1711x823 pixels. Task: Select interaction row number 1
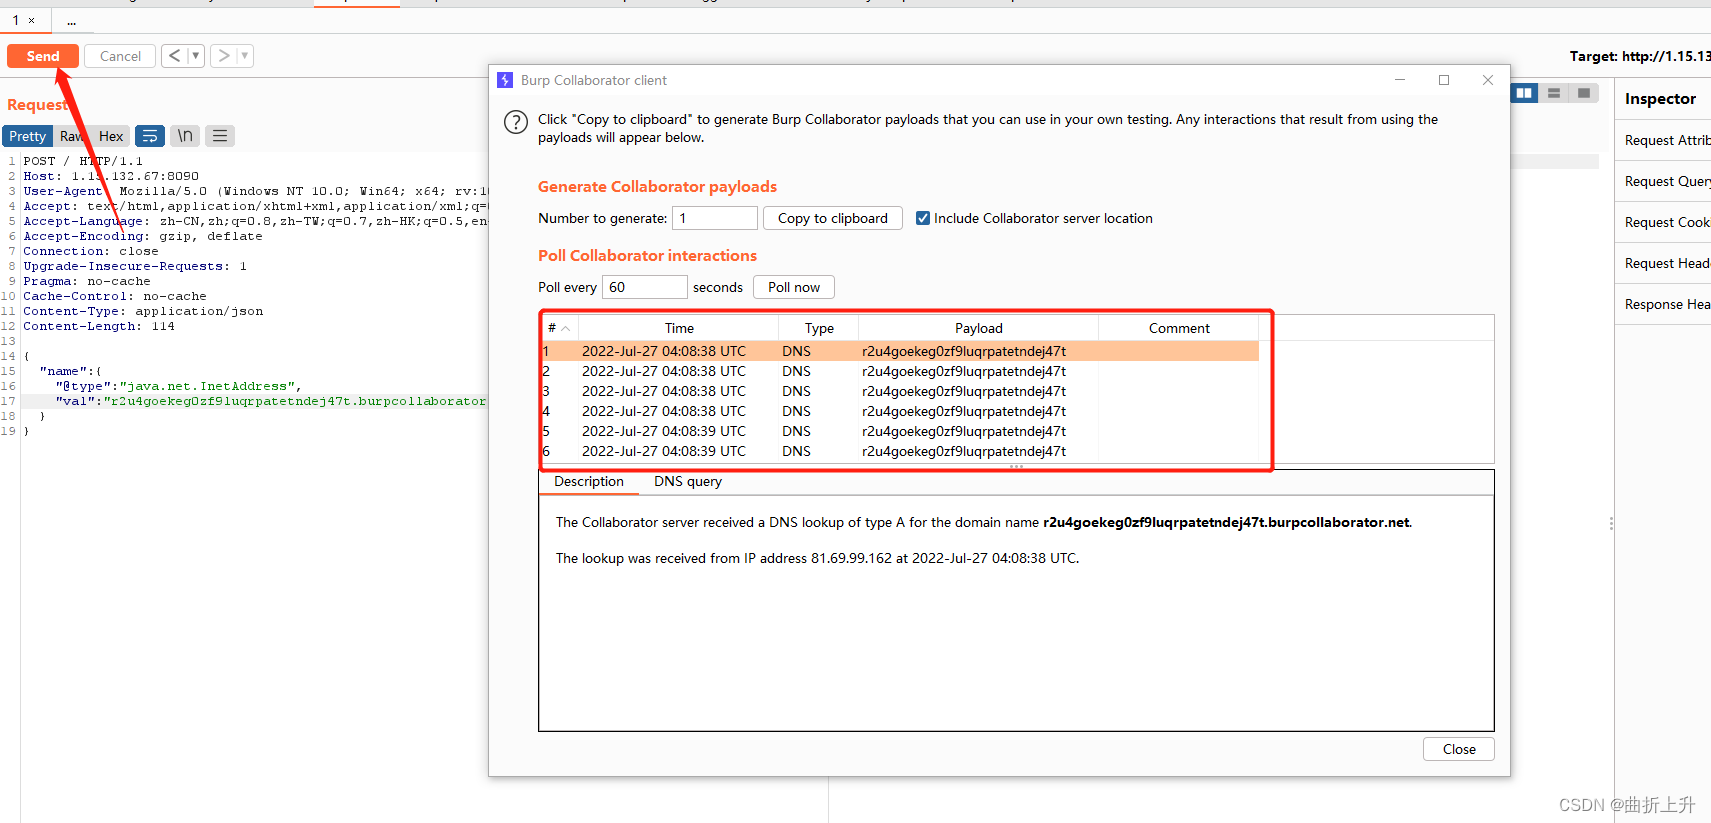pos(900,351)
